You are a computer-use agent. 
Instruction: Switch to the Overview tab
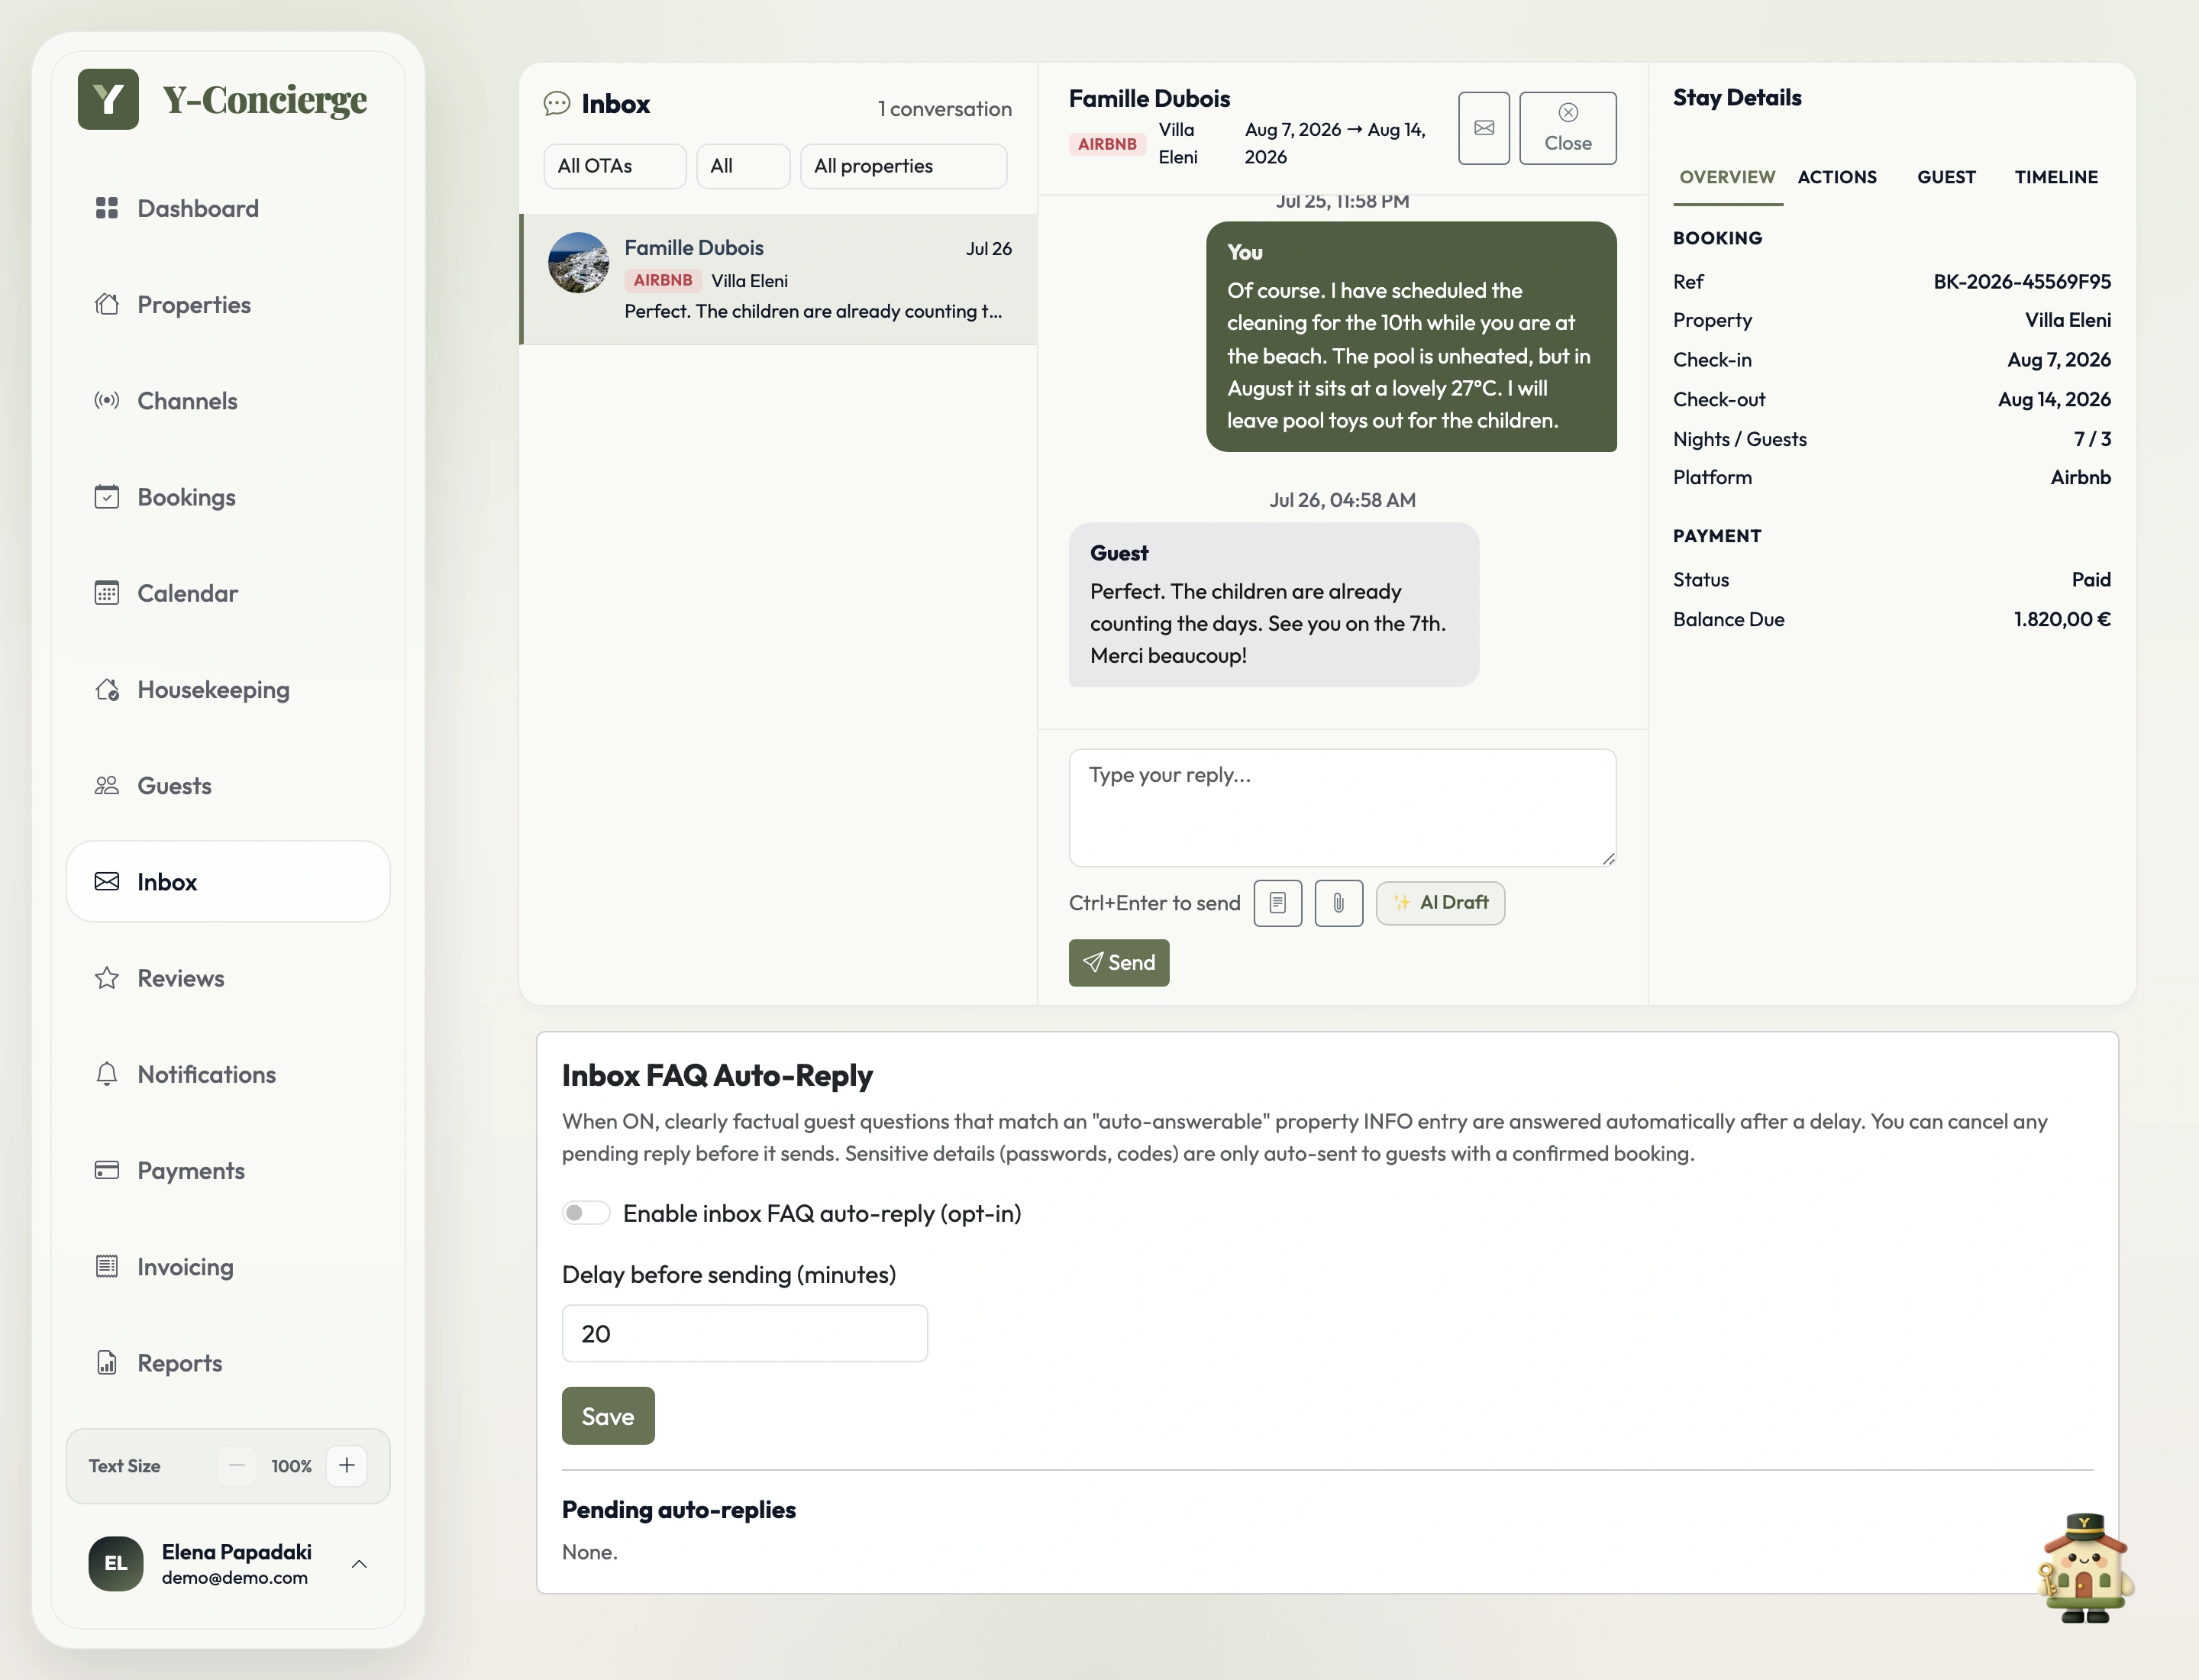click(x=1727, y=177)
